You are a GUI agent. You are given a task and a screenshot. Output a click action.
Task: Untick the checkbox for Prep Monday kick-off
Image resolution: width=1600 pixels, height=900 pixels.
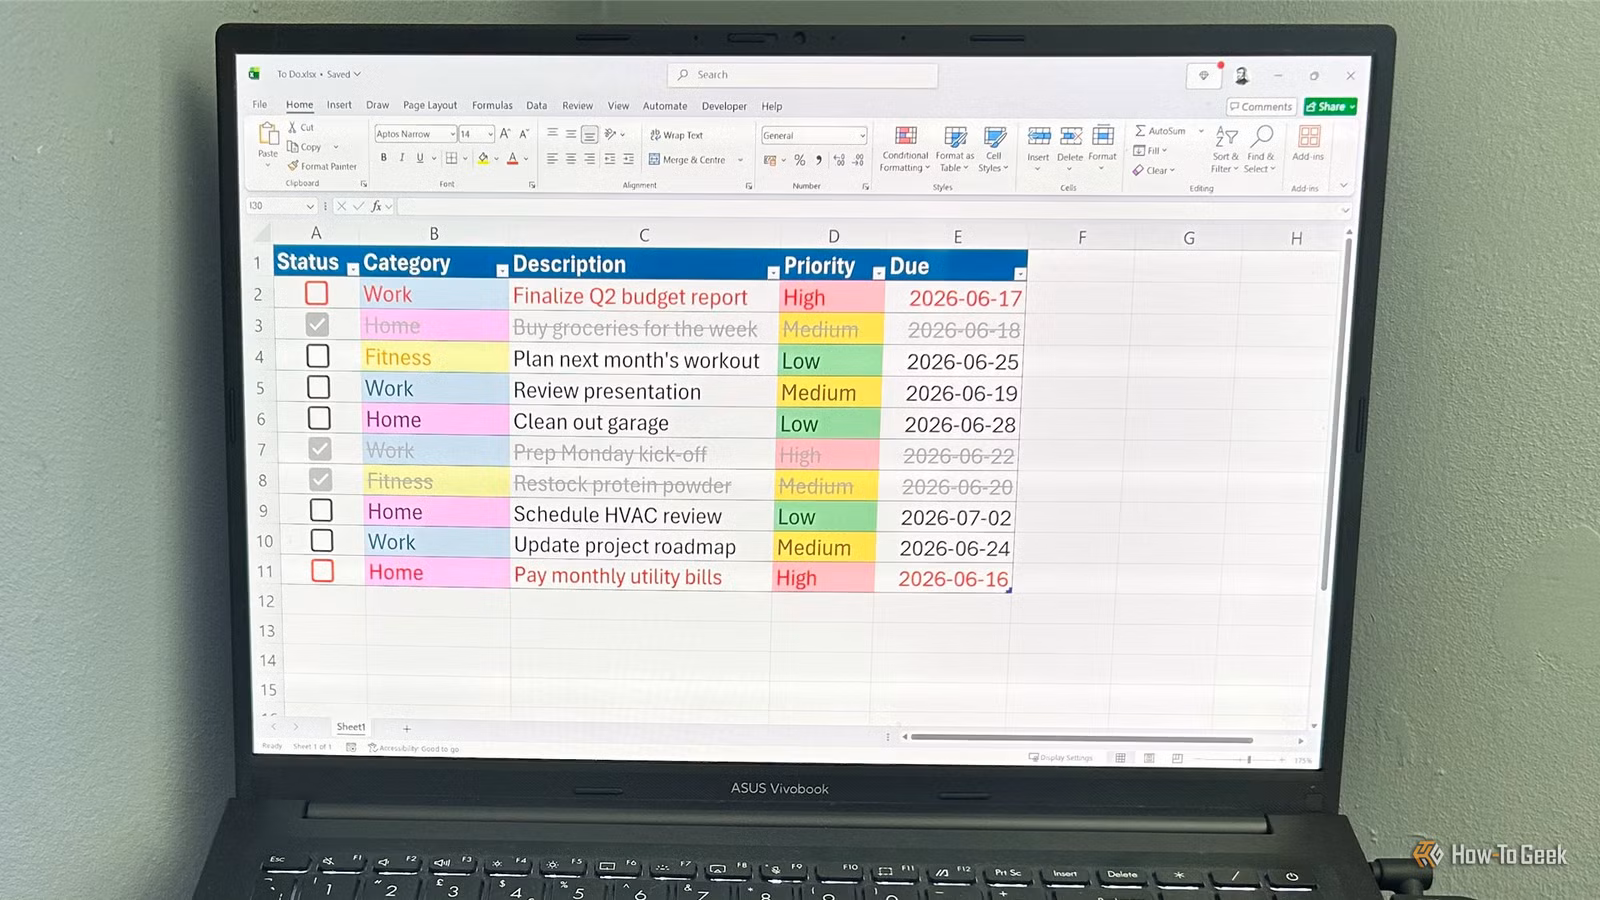click(320, 448)
